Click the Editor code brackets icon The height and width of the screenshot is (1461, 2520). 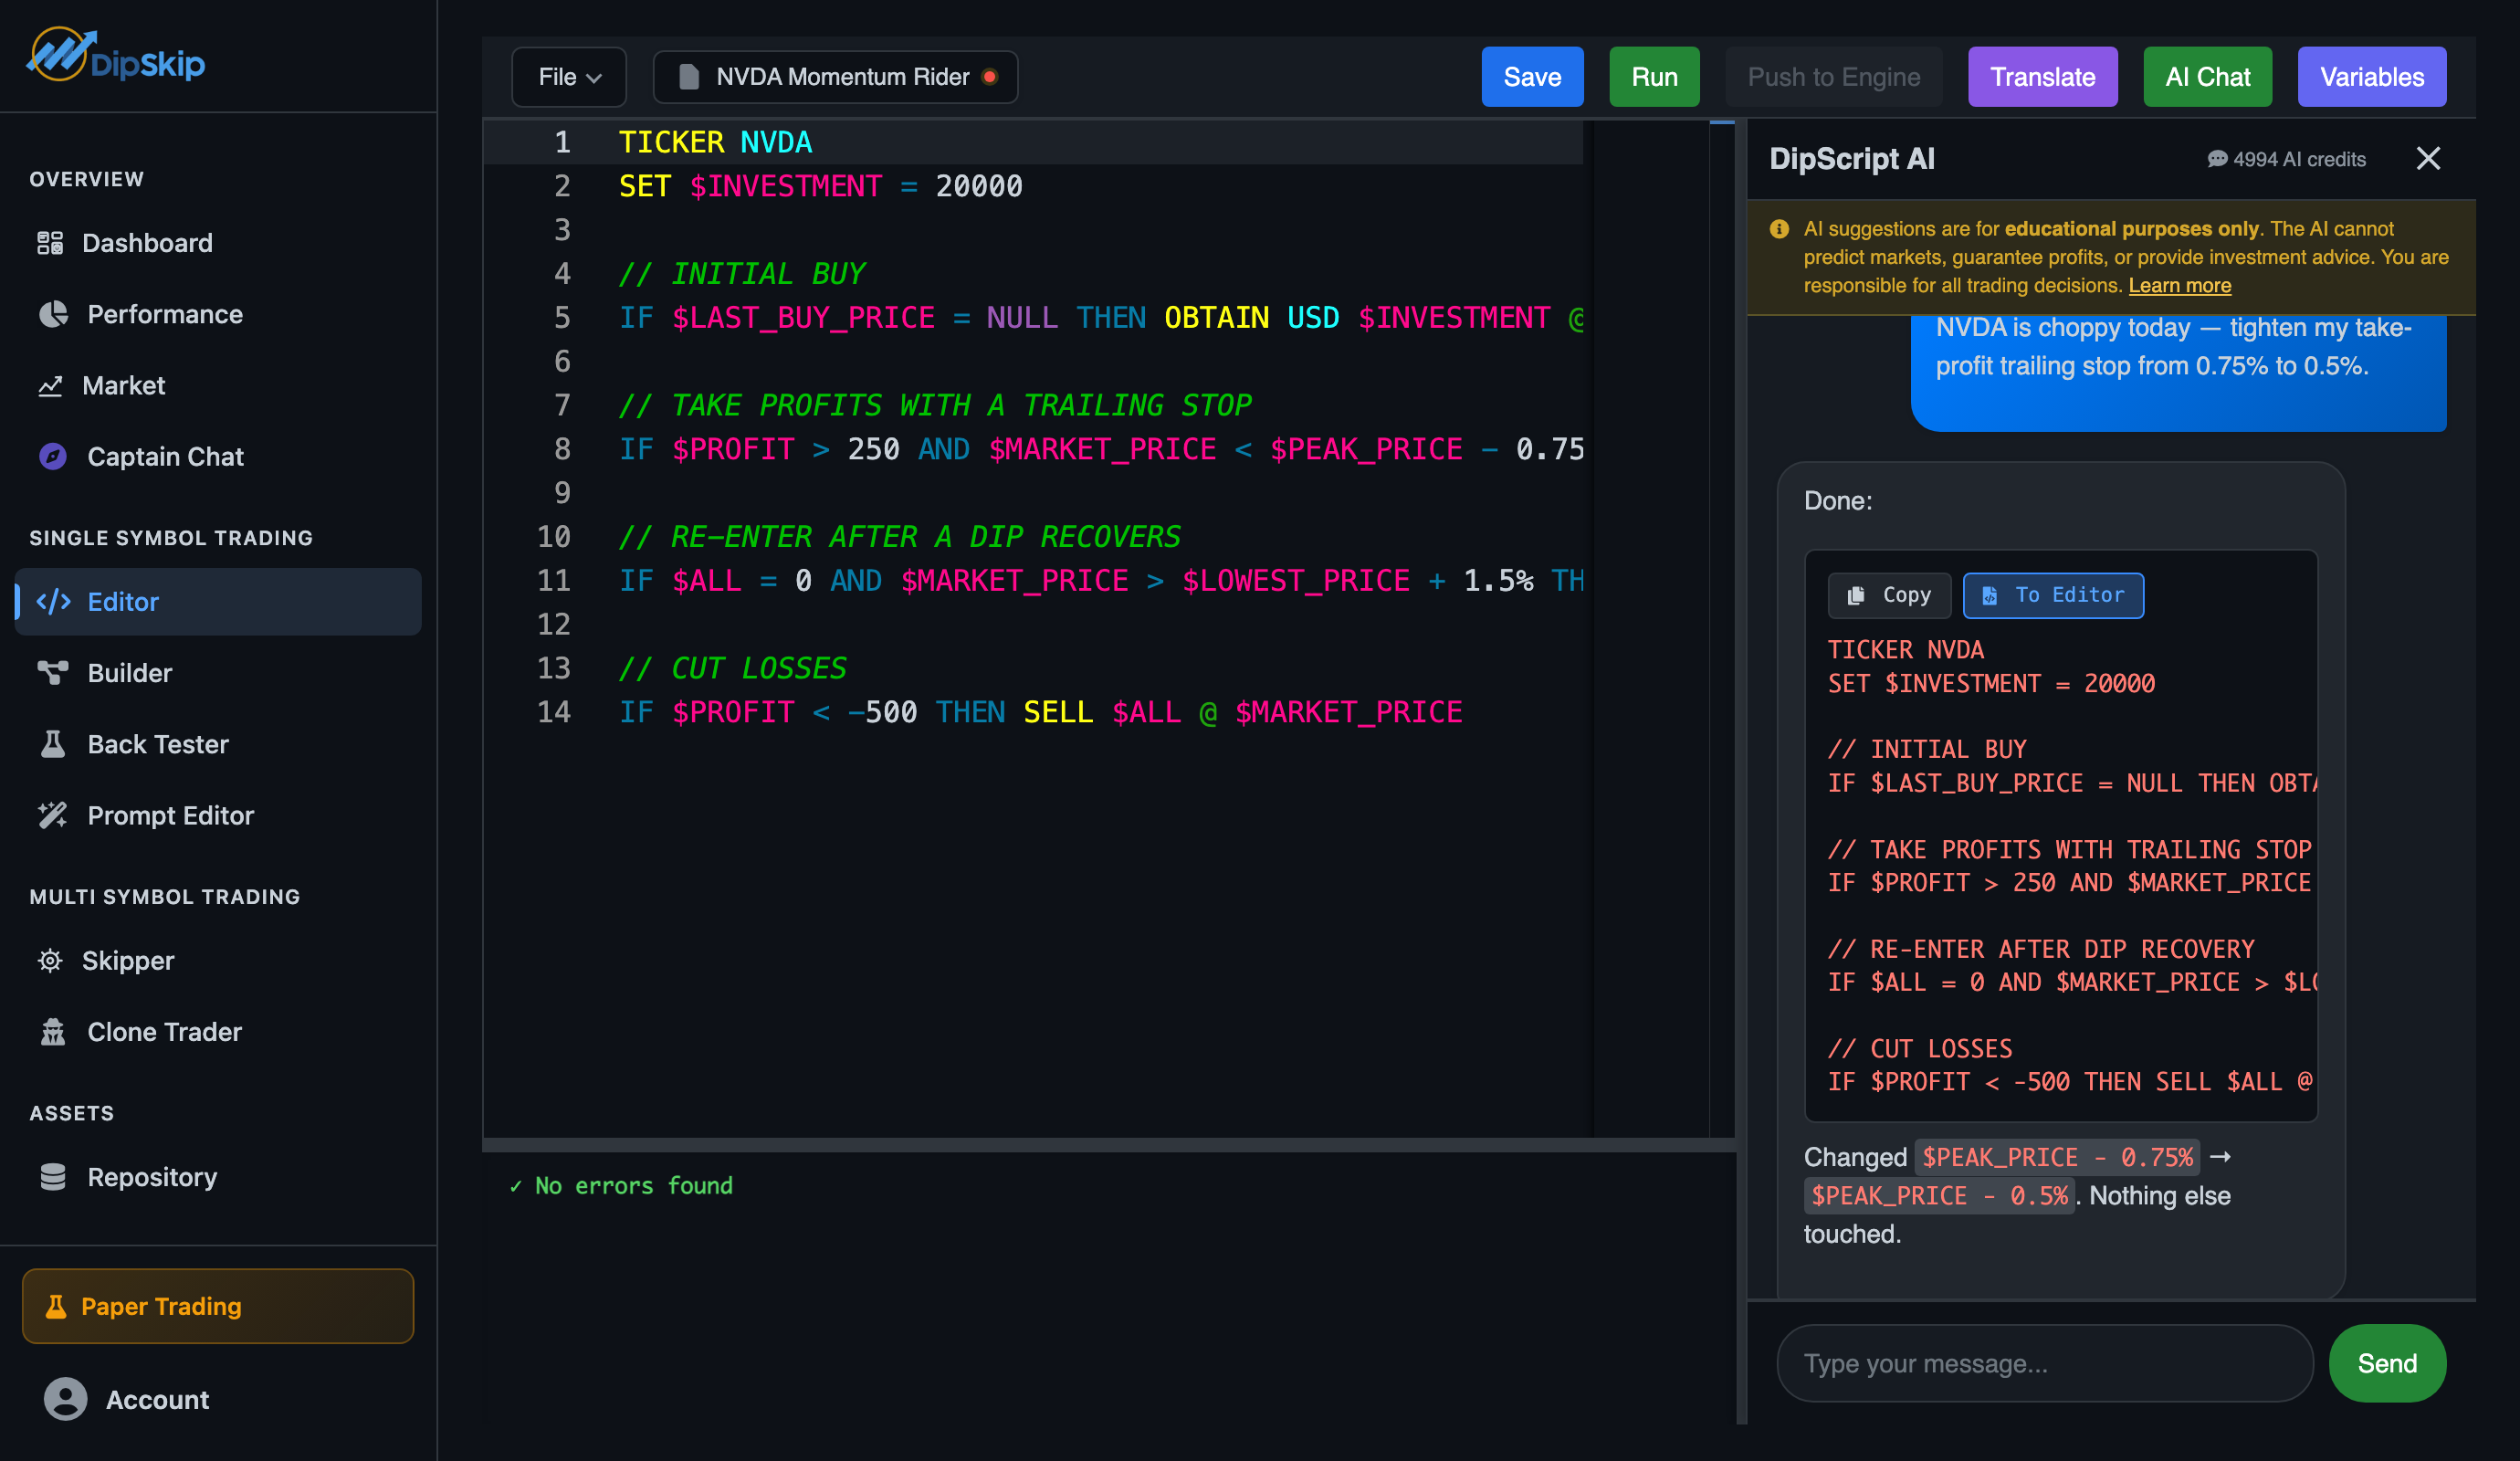pos(53,601)
